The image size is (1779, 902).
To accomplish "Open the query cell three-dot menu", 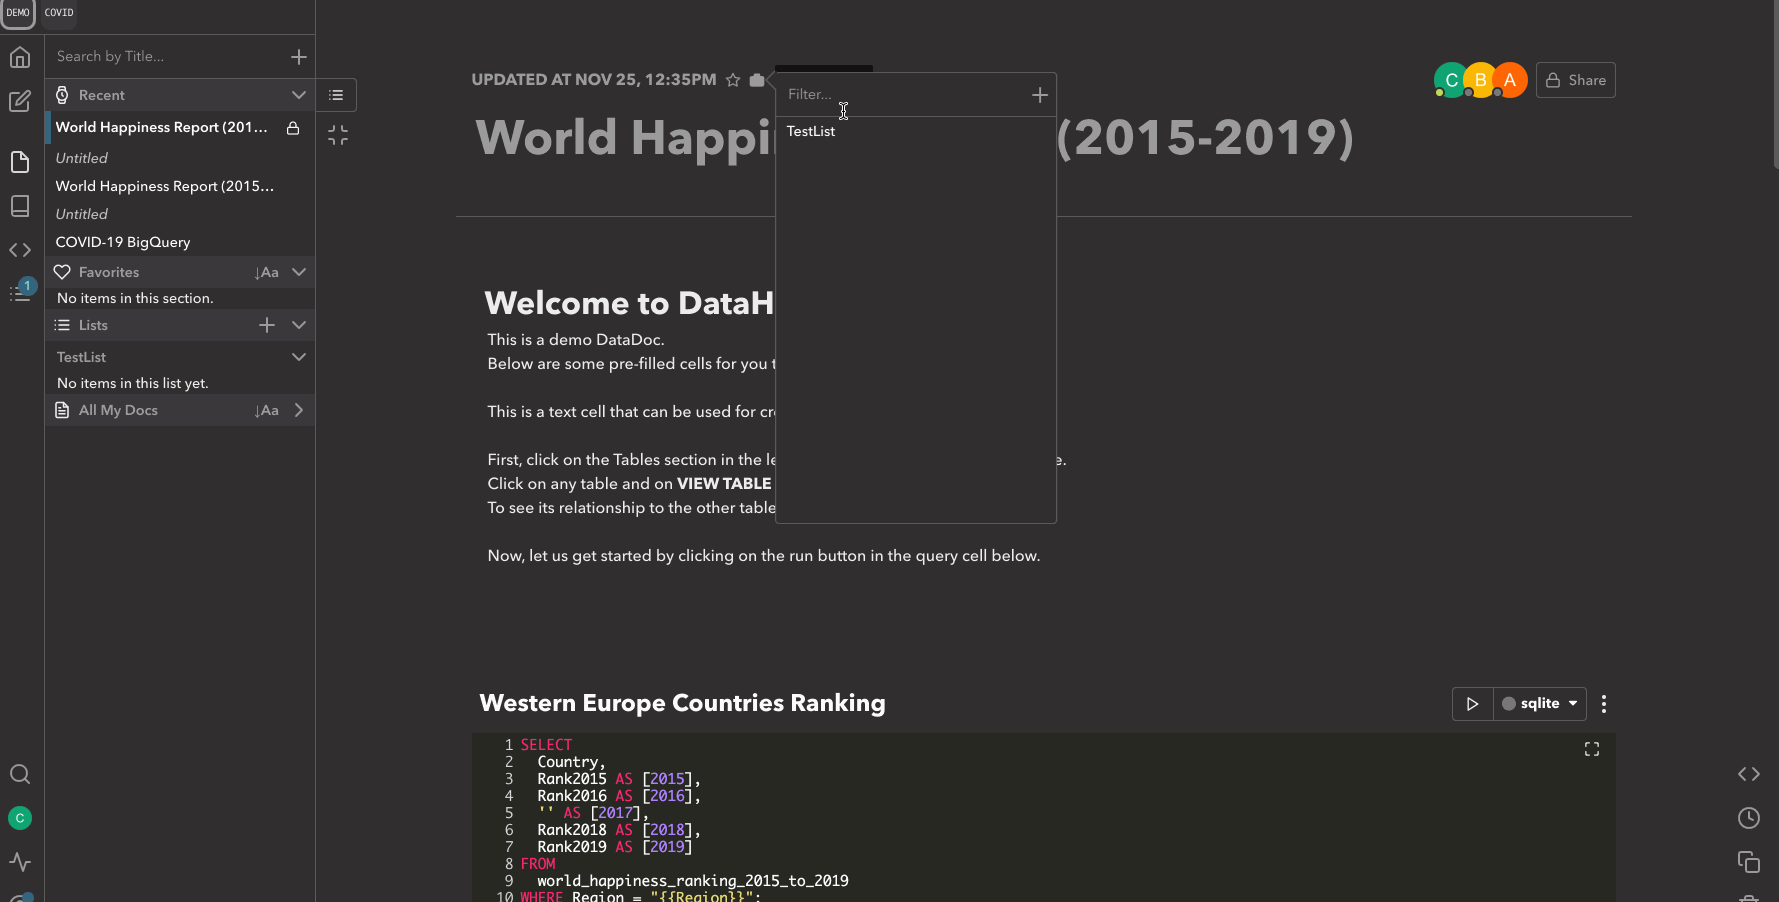I will [x=1604, y=704].
